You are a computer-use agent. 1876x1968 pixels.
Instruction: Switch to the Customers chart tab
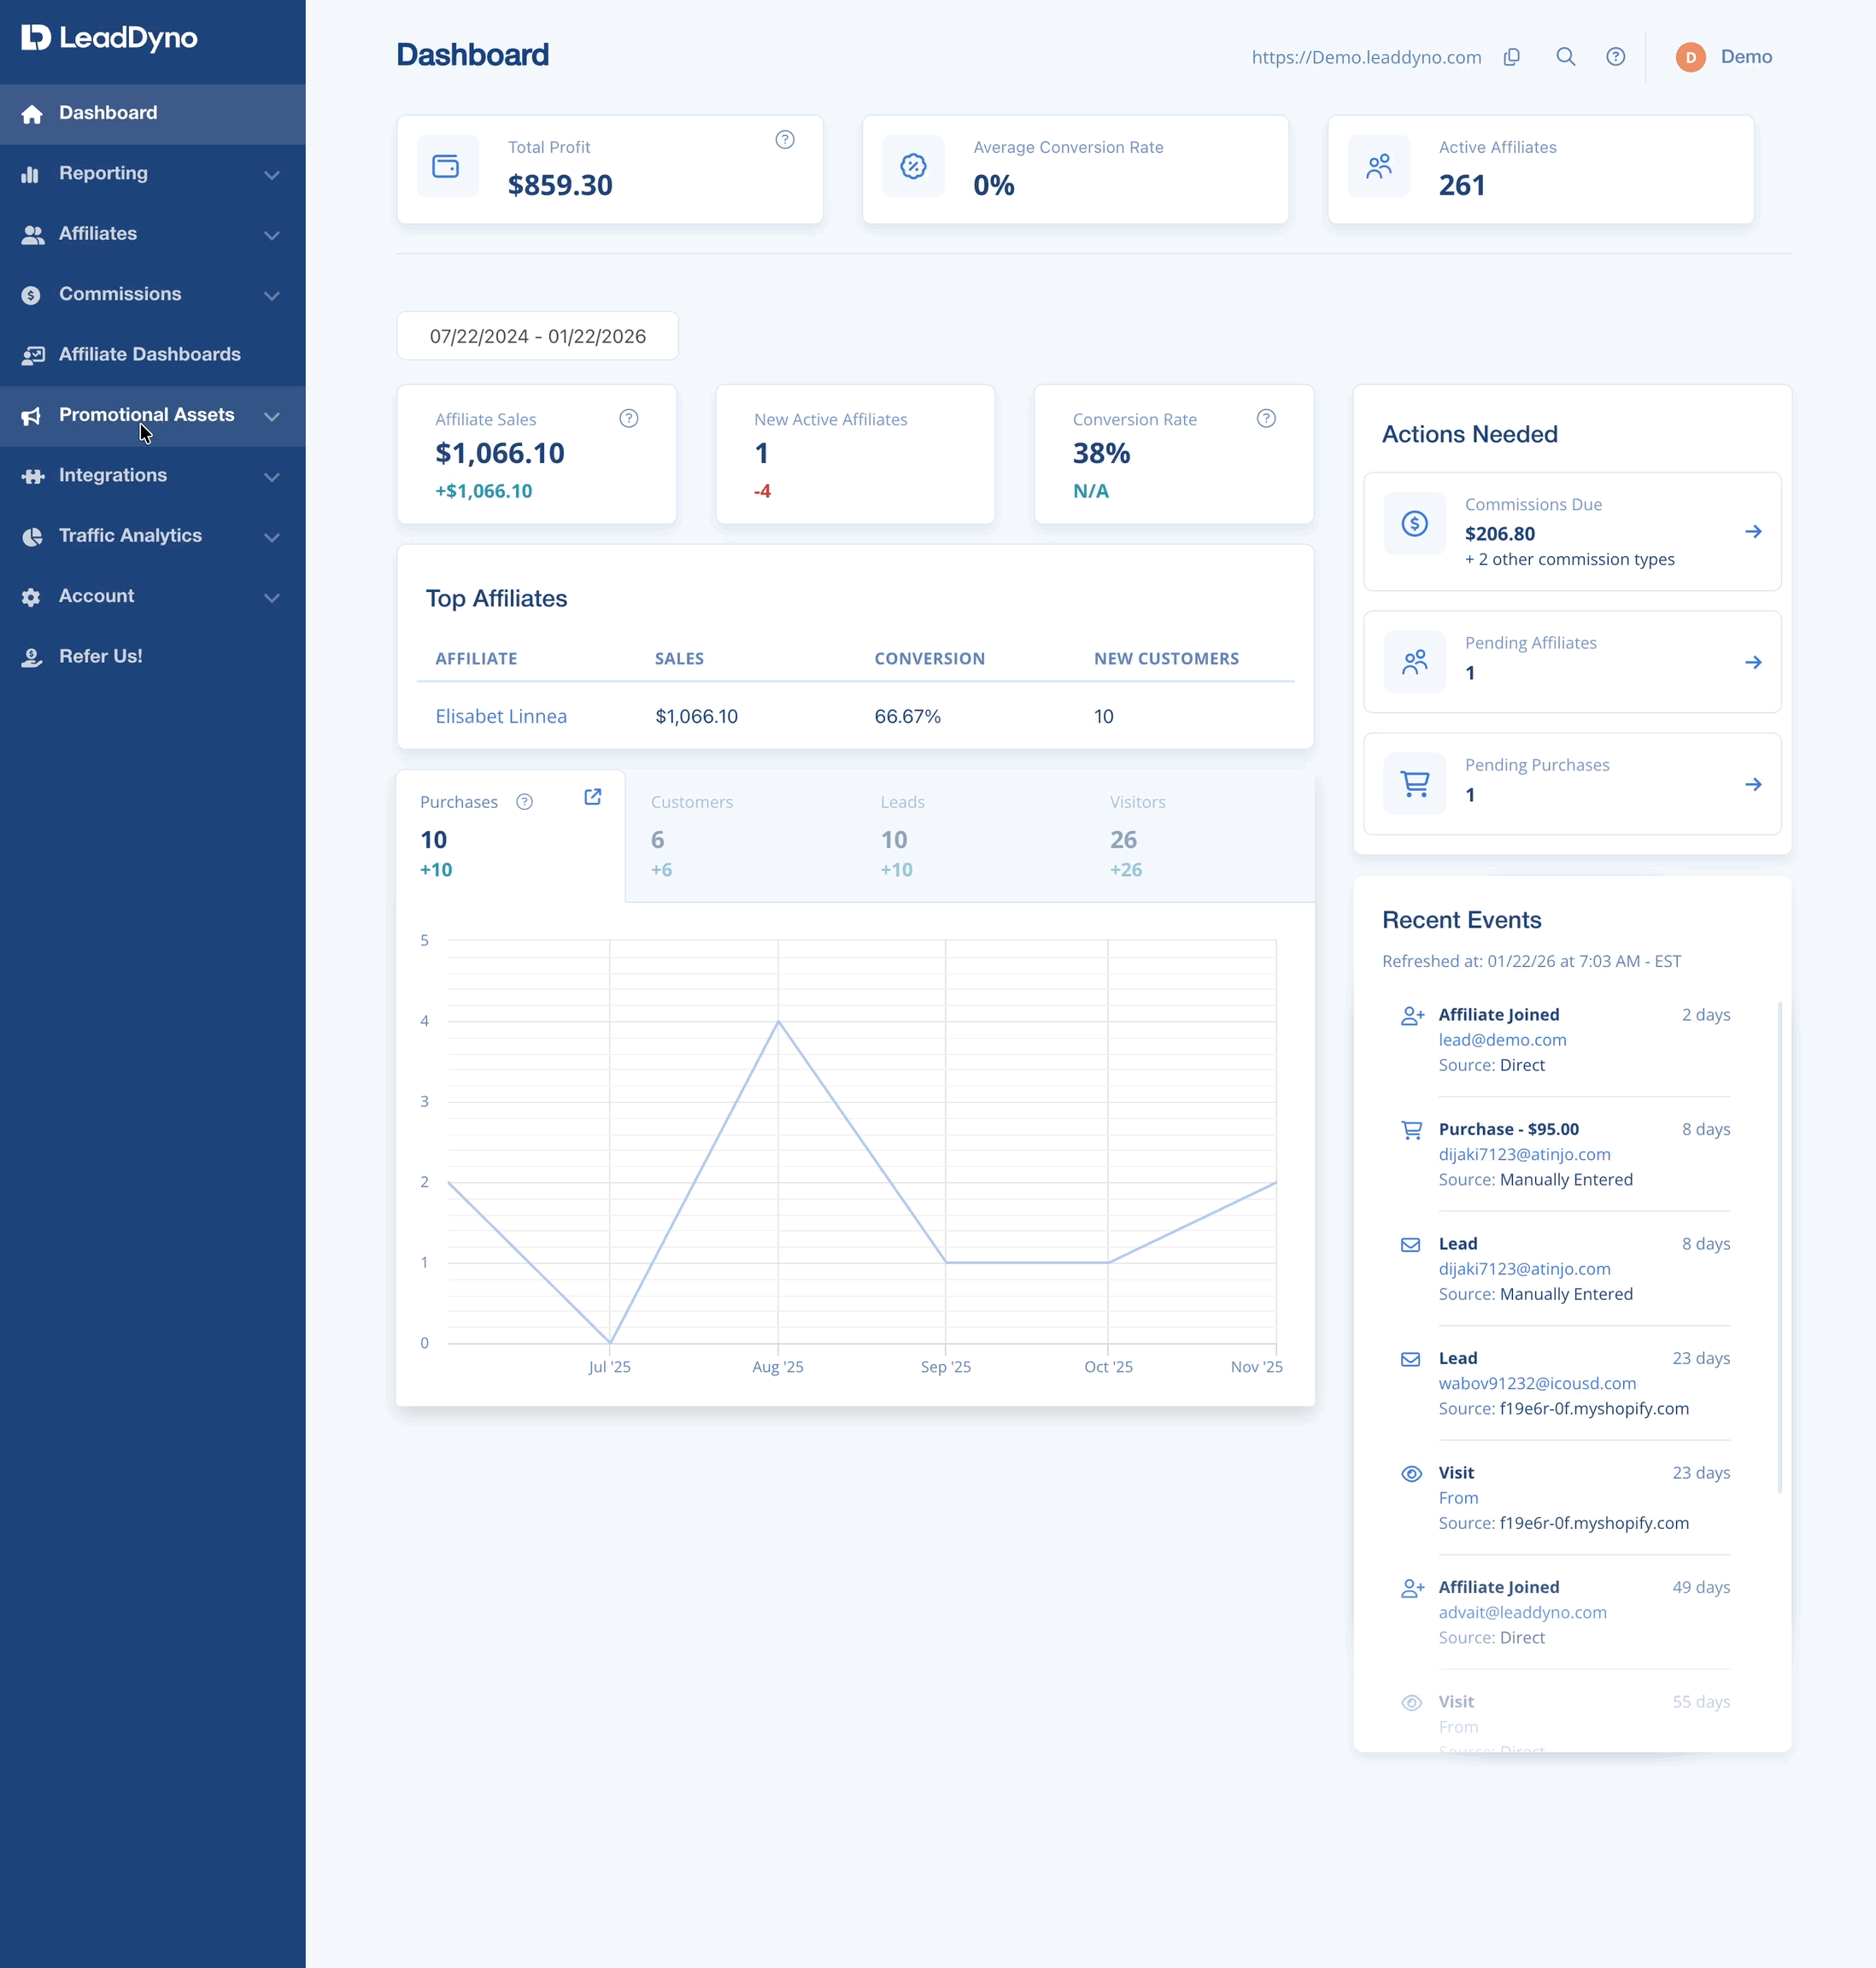pos(740,836)
